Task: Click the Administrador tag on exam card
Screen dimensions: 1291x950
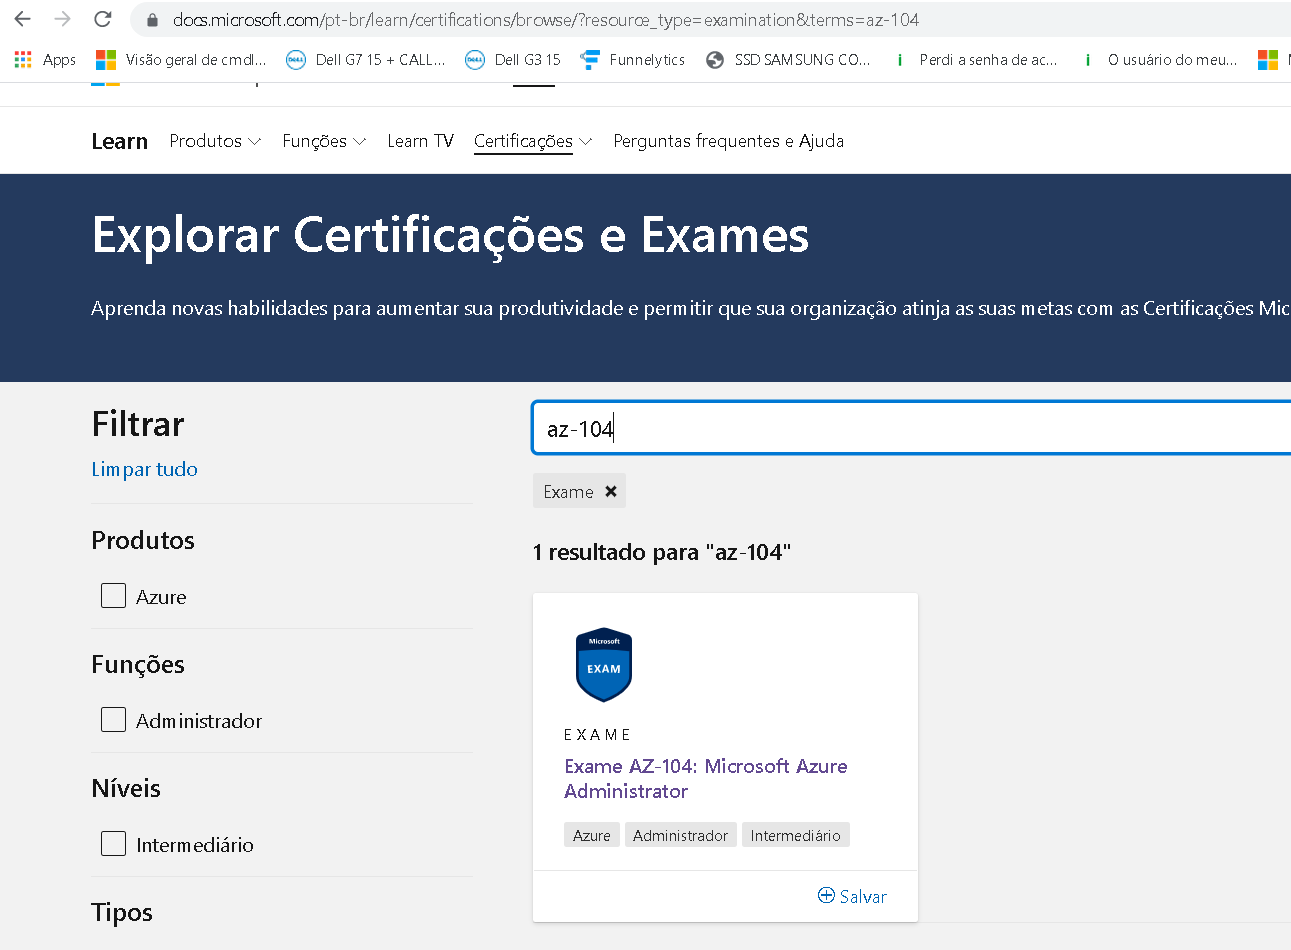Action: [680, 835]
